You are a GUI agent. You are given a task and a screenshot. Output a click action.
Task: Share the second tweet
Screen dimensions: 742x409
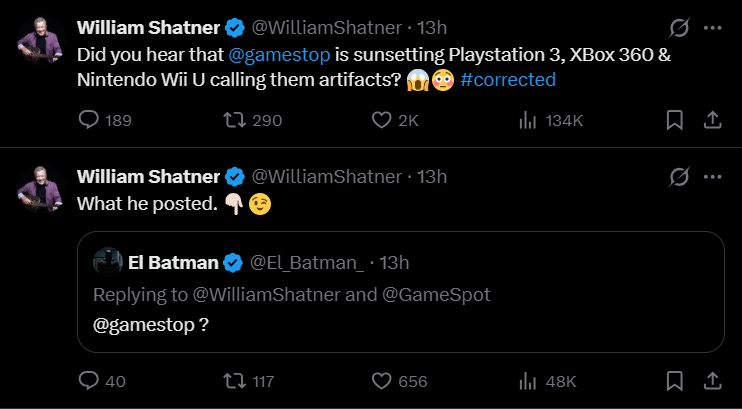[713, 381]
